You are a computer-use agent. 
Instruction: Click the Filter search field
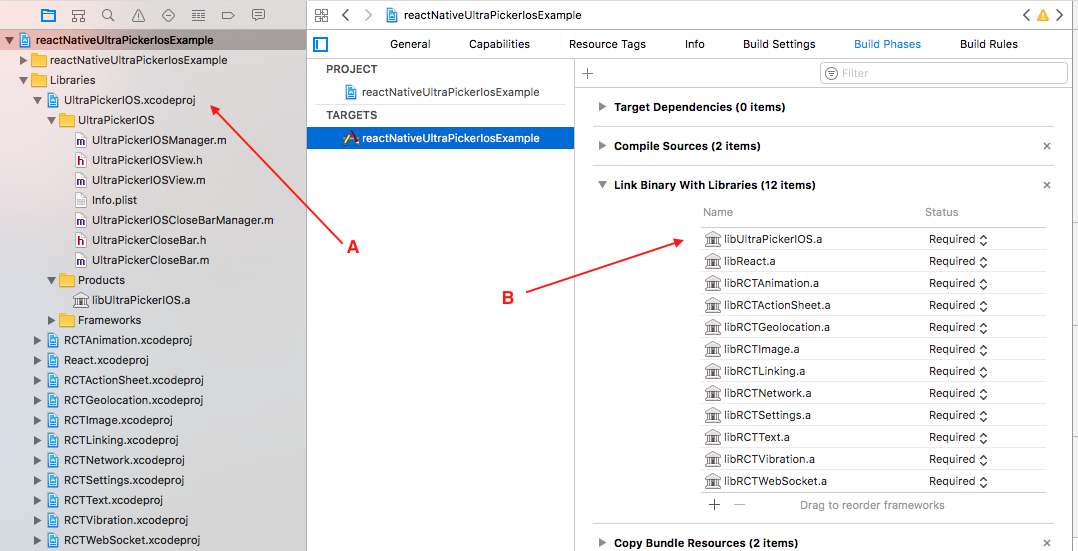click(x=943, y=73)
